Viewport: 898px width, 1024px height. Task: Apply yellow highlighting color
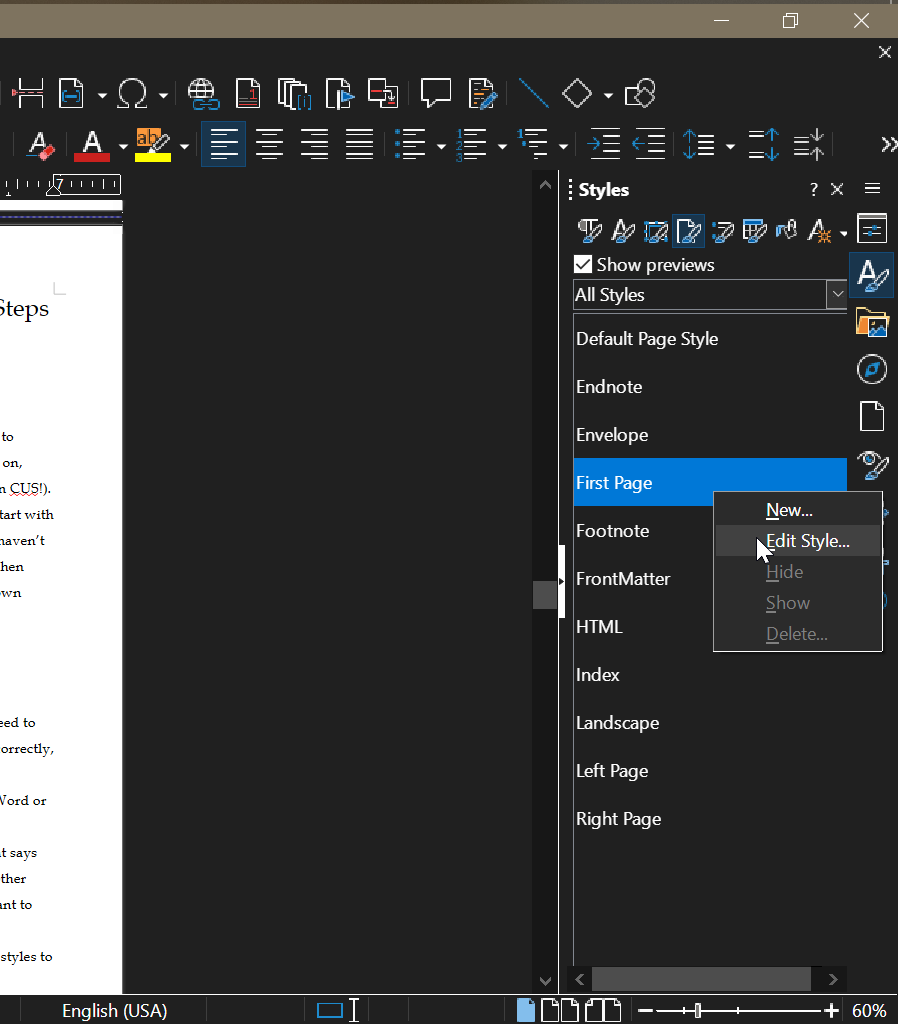[x=153, y=144]
